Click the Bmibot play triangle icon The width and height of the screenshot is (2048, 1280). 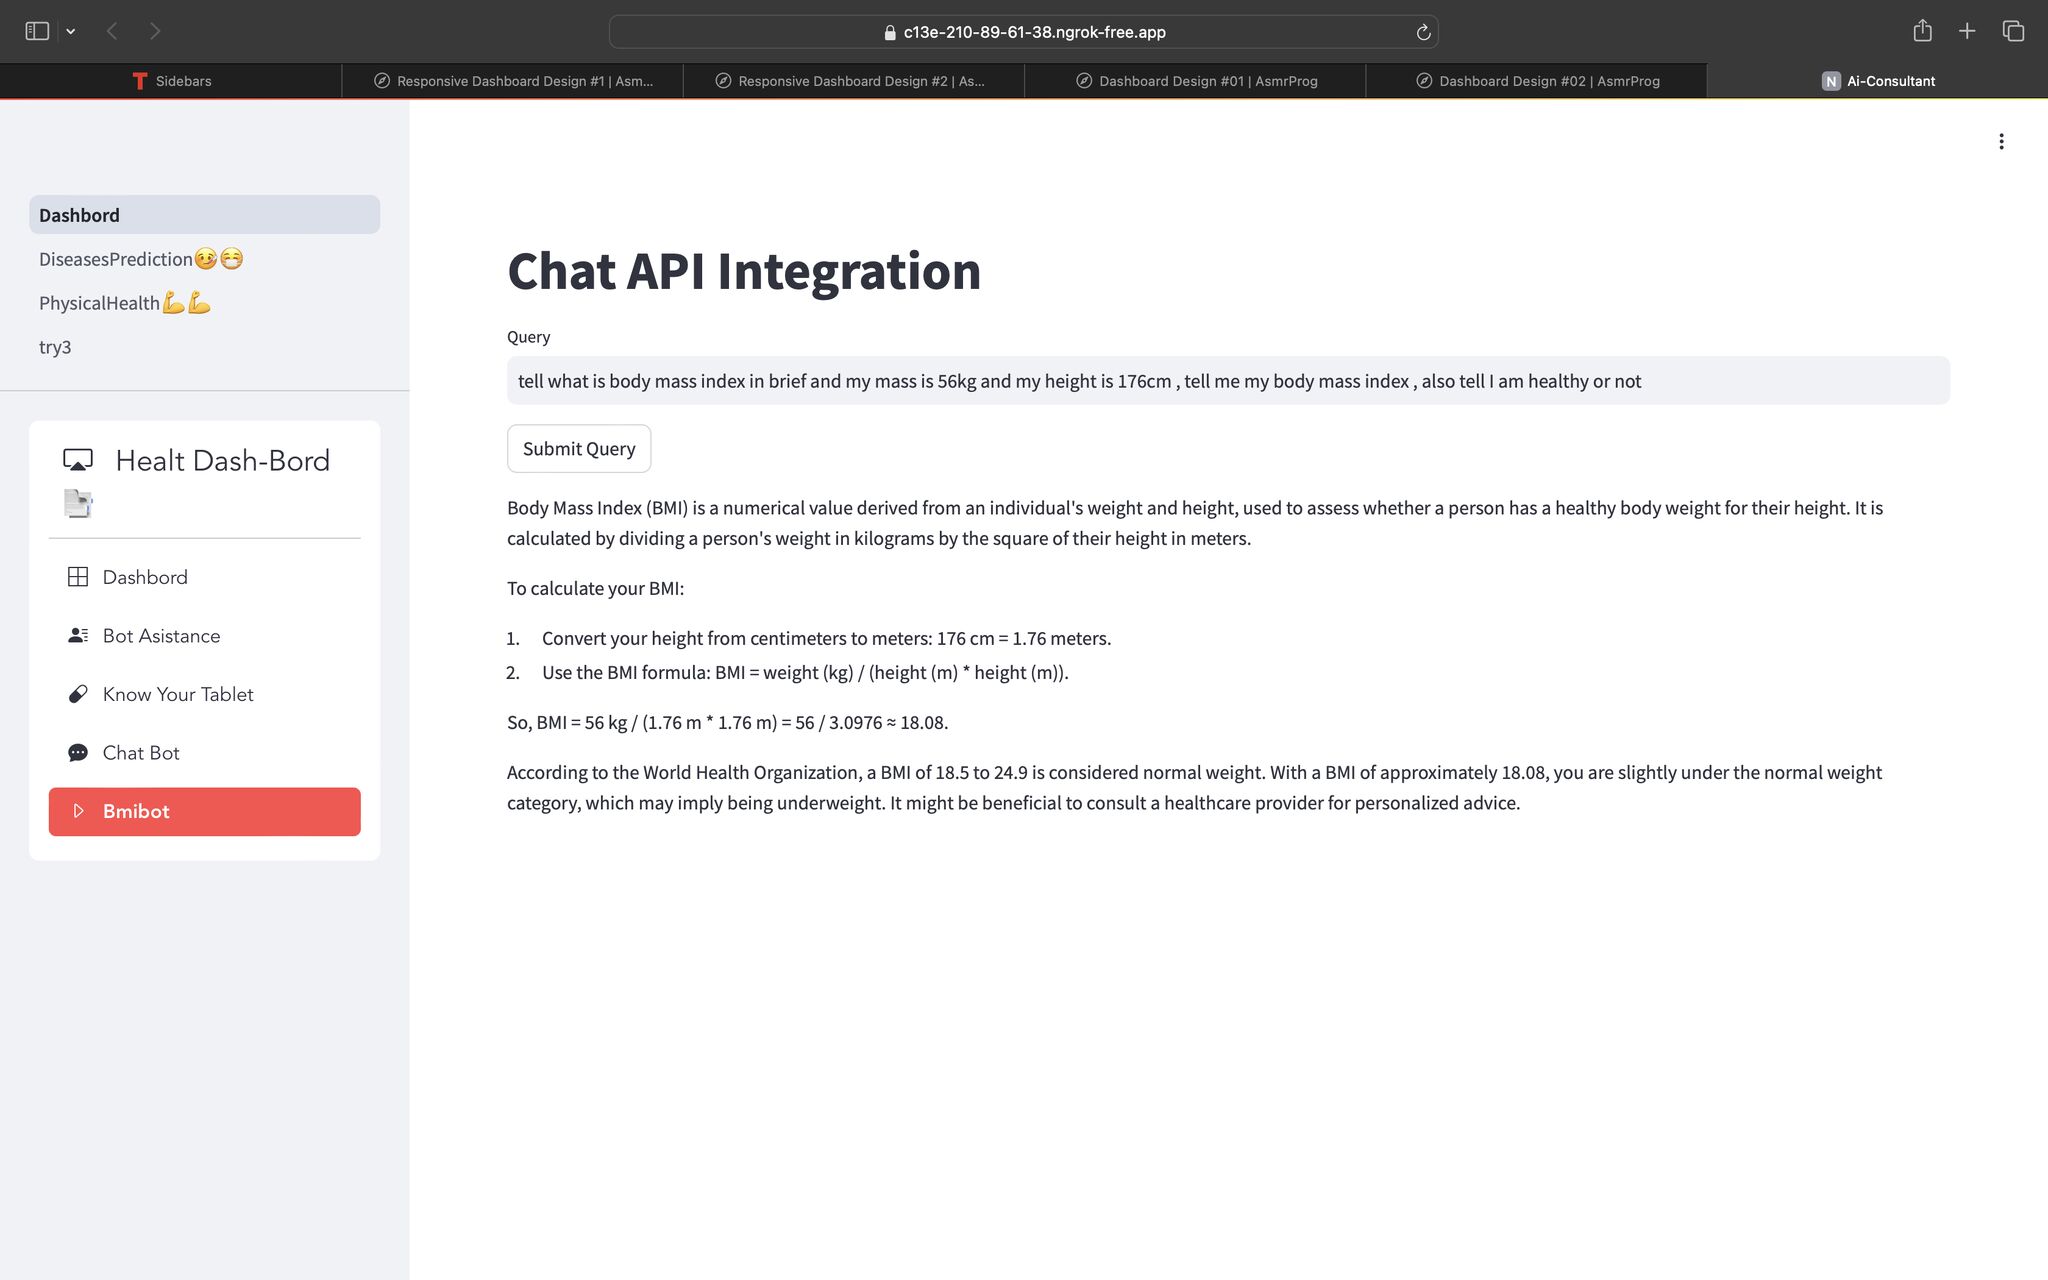(x=78, y=811)
